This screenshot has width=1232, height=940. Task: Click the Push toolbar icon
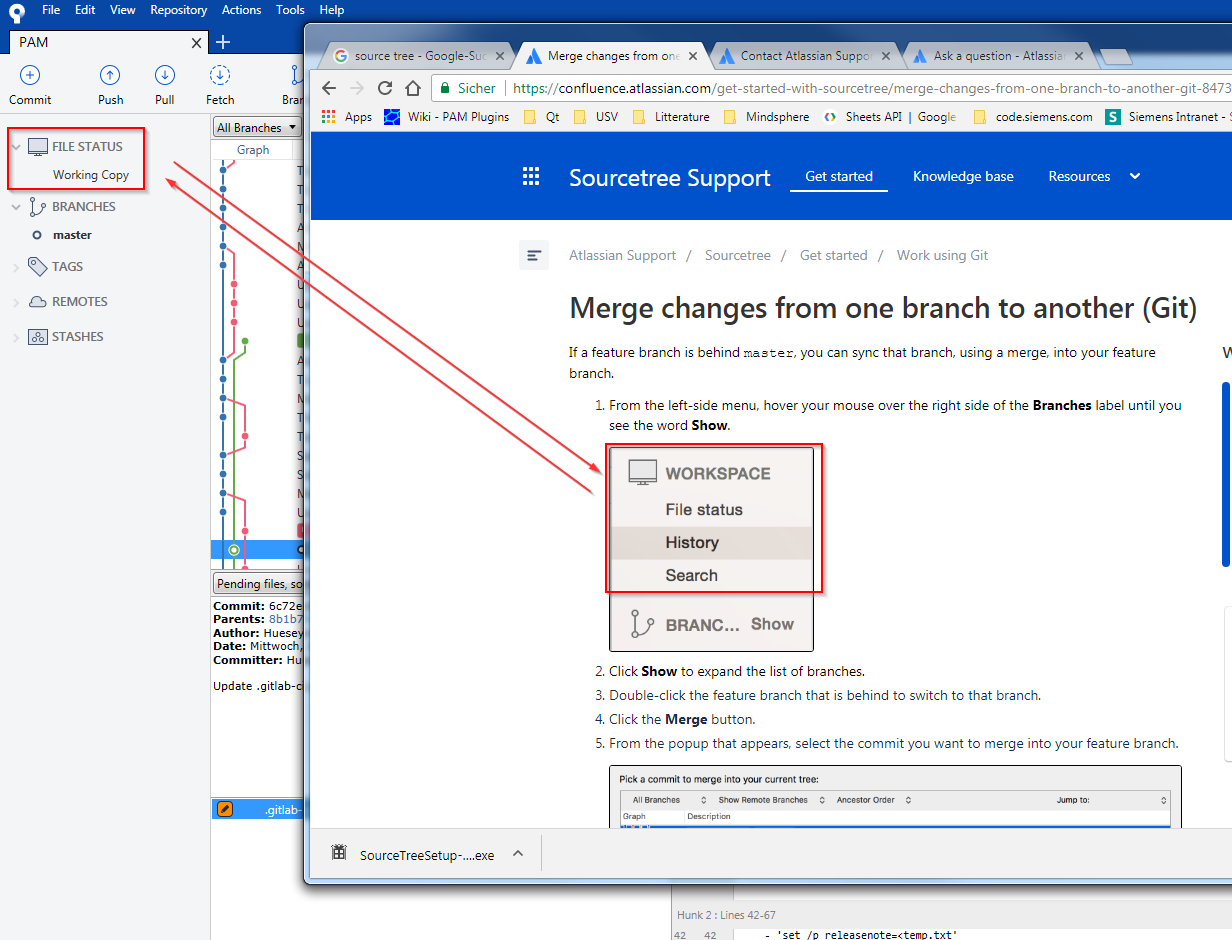[x=110, y=75]
